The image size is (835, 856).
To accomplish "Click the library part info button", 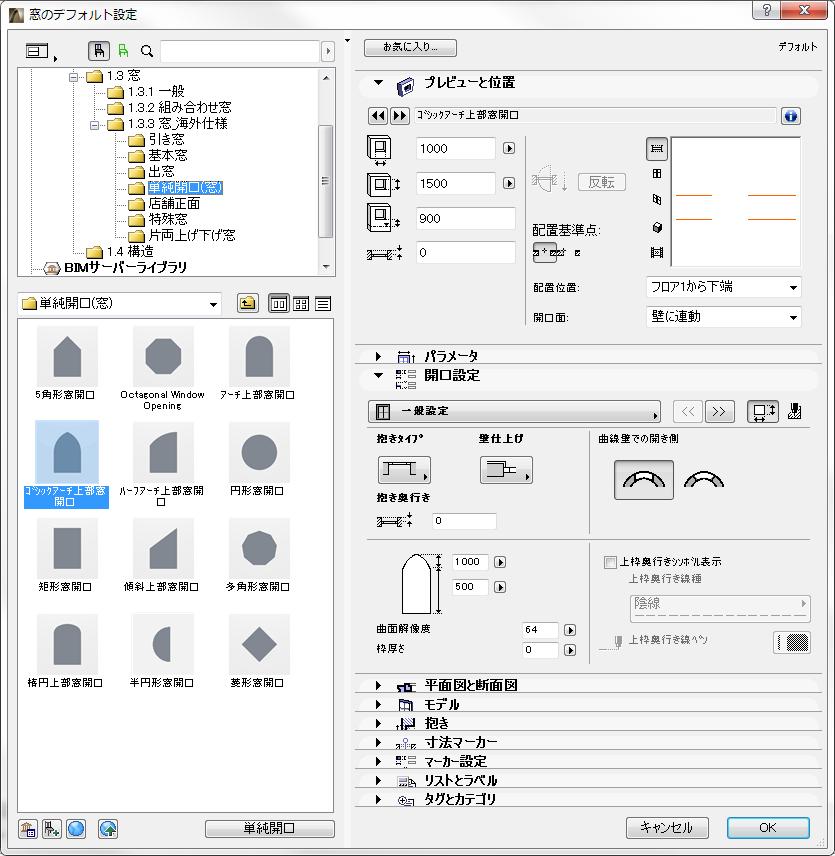I will coord(790,116).
